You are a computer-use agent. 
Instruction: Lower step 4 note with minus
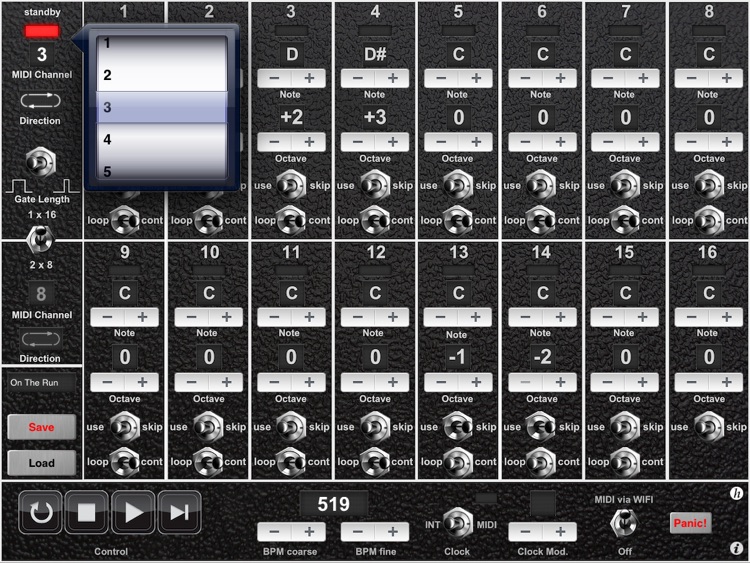tap(357, 78)
